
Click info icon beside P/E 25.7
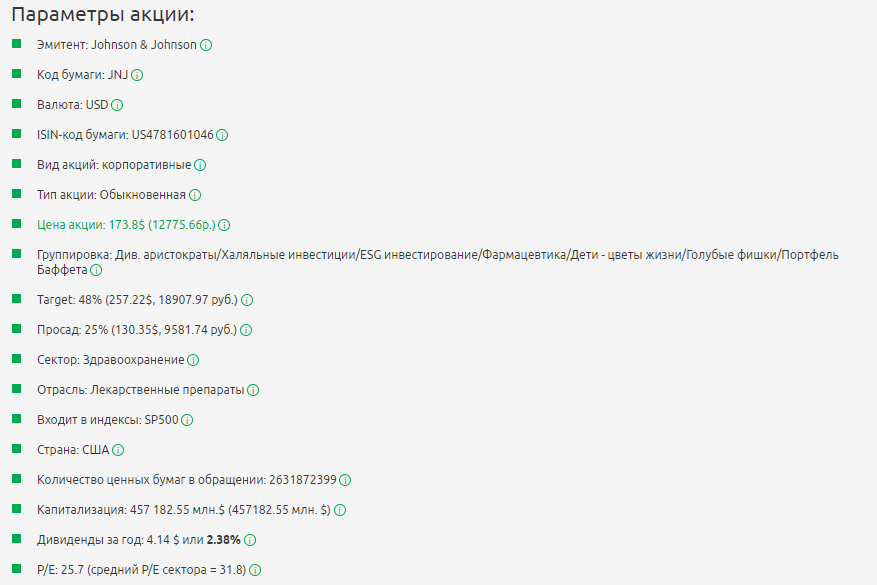coord(255,570)
